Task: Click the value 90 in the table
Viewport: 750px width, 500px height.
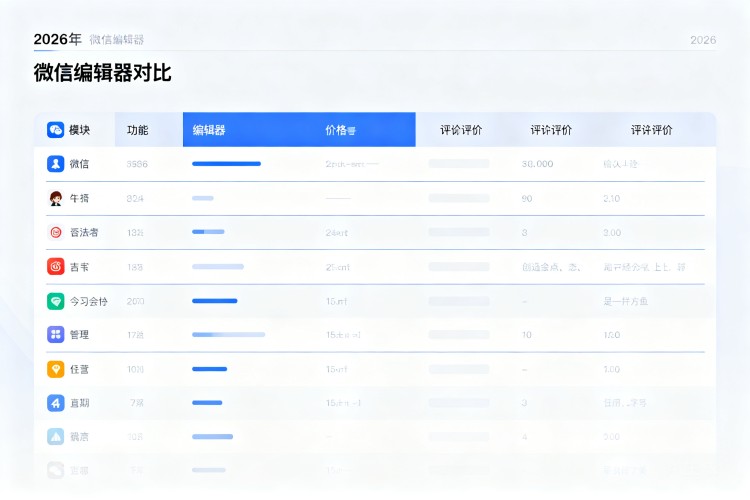Action: tap(527, 199)
